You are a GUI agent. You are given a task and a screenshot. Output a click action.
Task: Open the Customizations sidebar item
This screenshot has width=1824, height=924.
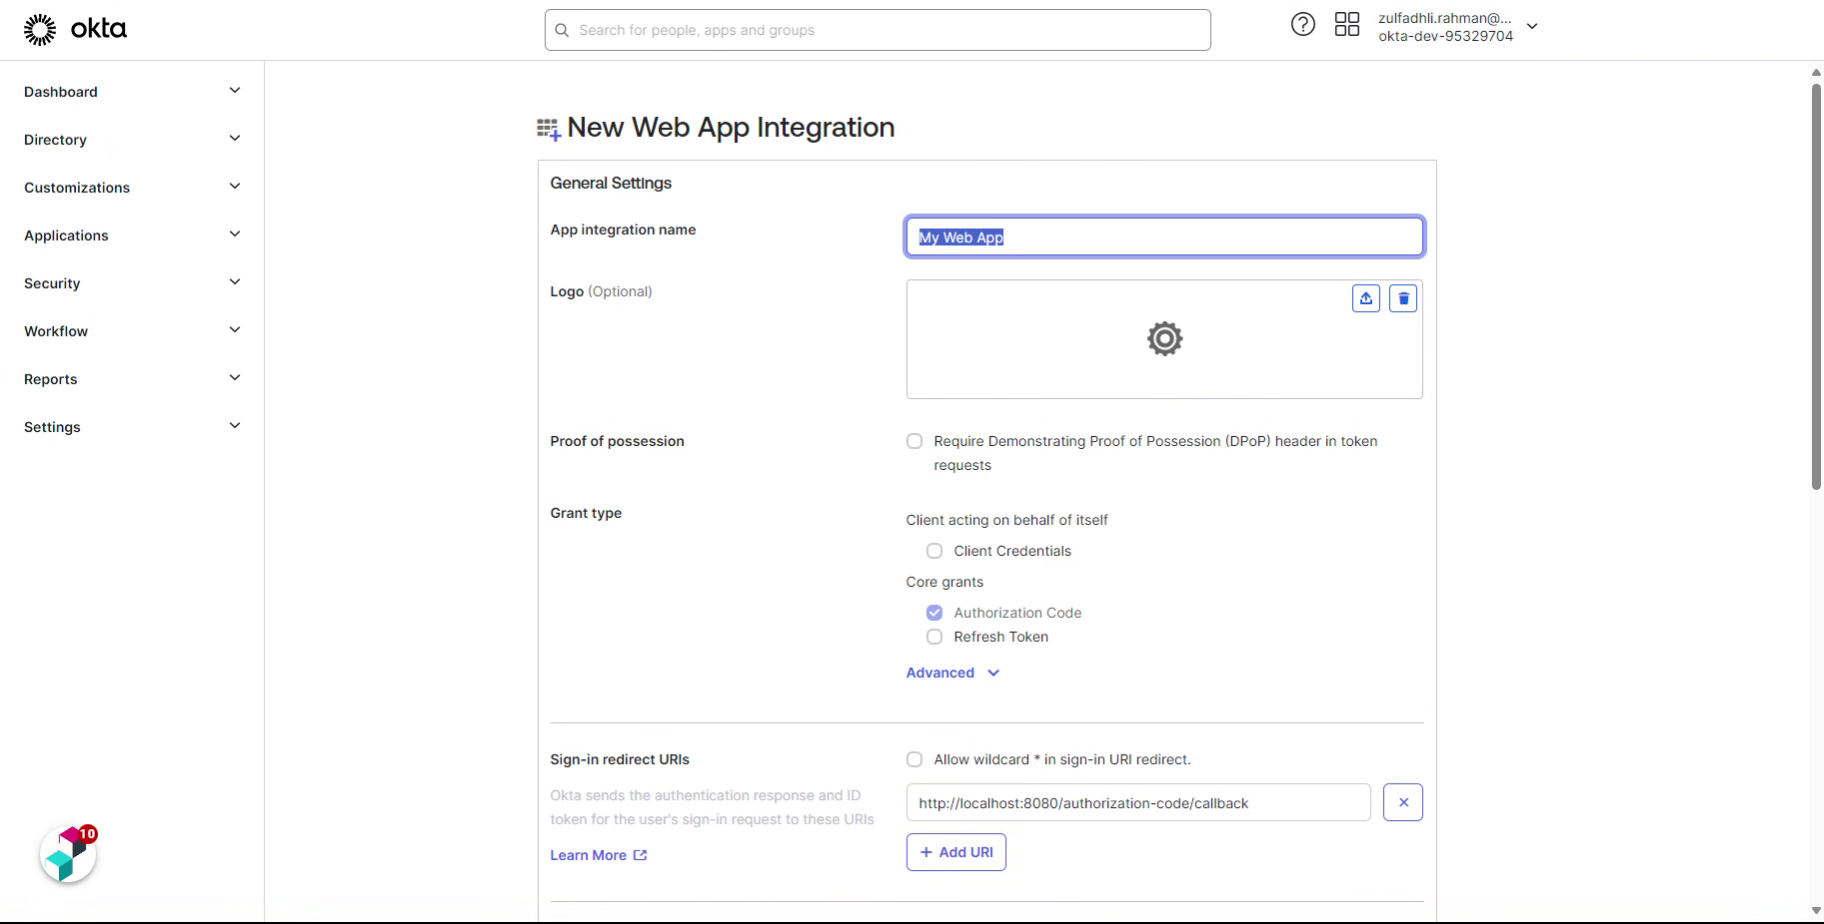click(132, 188)
